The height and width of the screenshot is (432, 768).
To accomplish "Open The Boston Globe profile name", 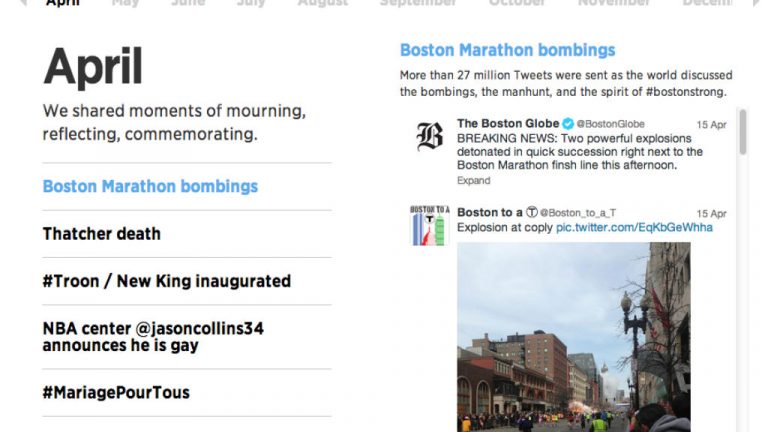I will point(508,123).
